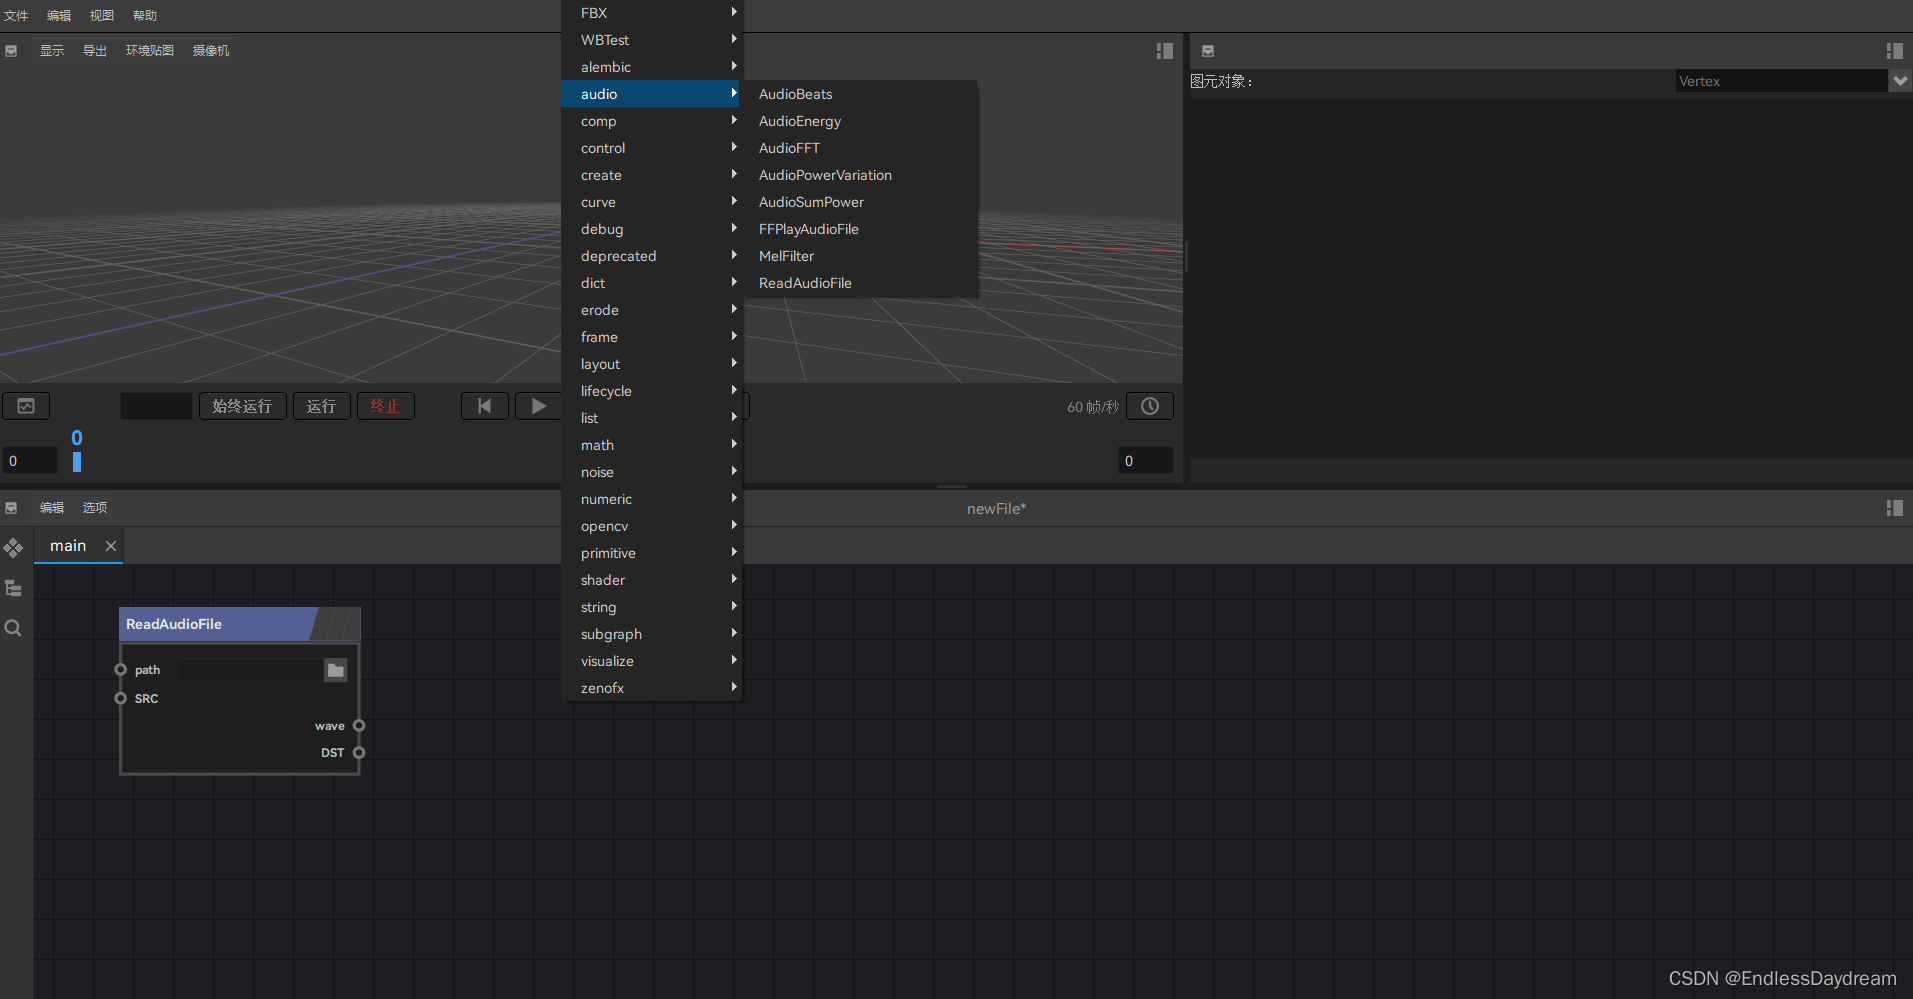Click the screenshot icon left of the timeline
The height and width of the screenshot is (999, 1913).
25,405
